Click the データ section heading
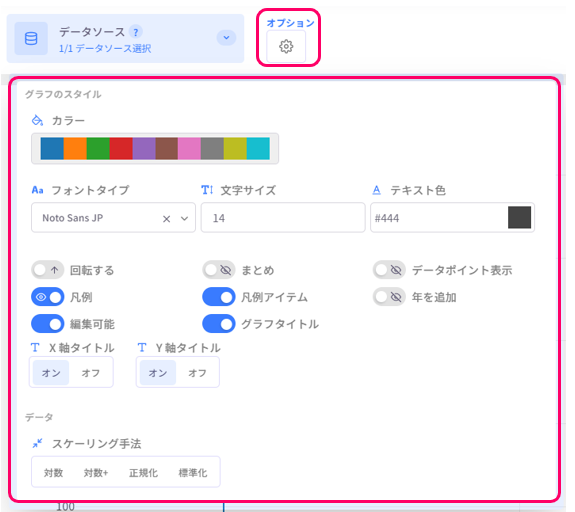Image resolution: width=575 pixels, height=512 pixels. pyautogui.click(x=39, y=417)
